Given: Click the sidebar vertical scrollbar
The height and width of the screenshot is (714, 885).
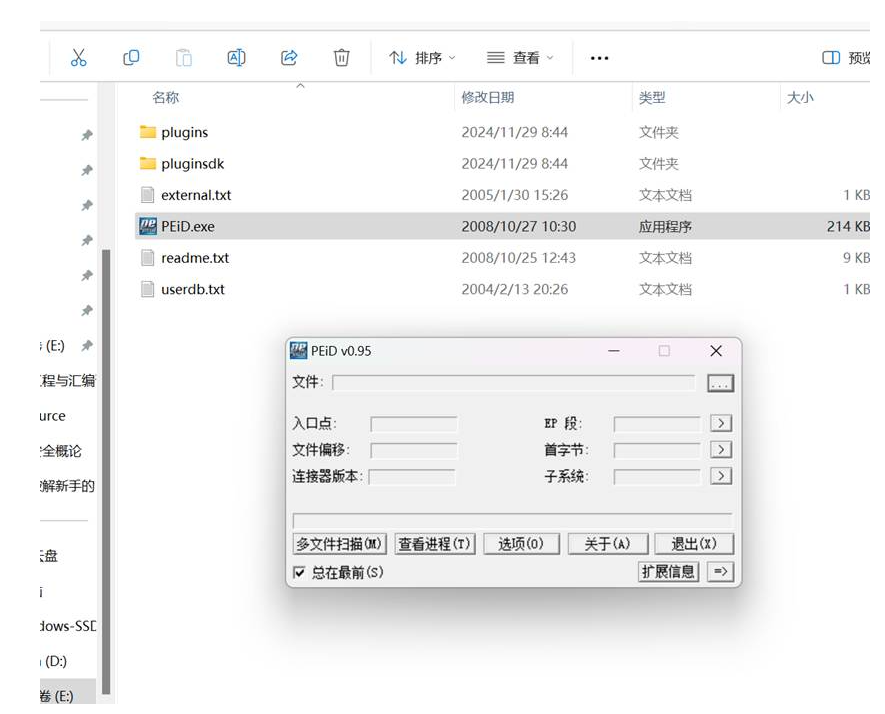Looking at the screenshot, I should [106, 471].
